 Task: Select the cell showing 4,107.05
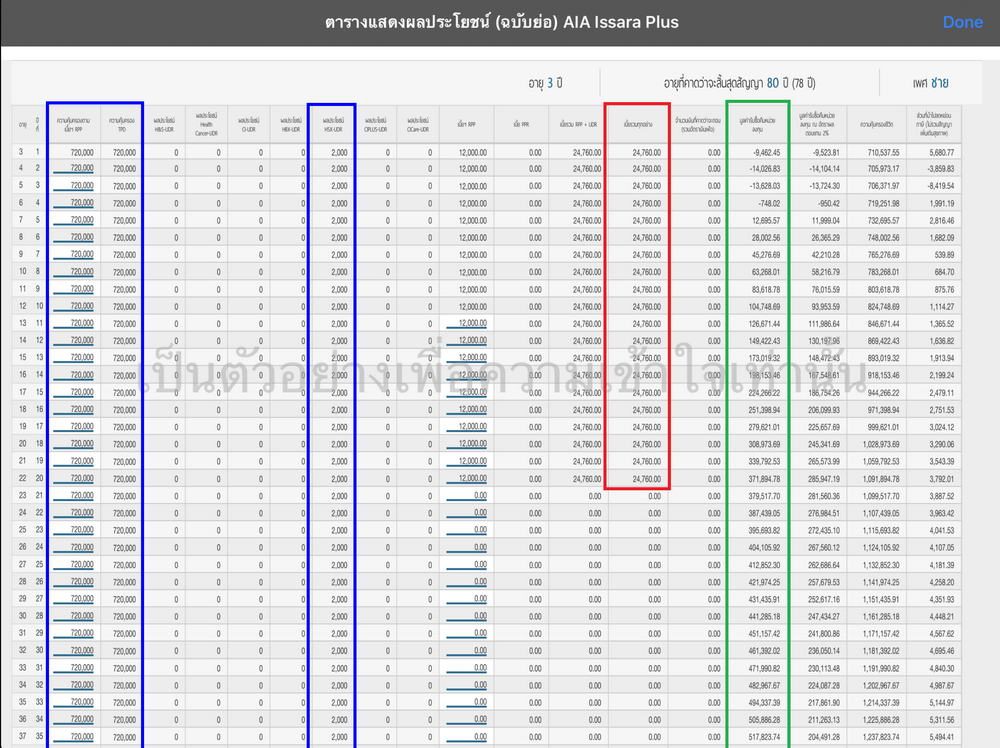(942, 548)
